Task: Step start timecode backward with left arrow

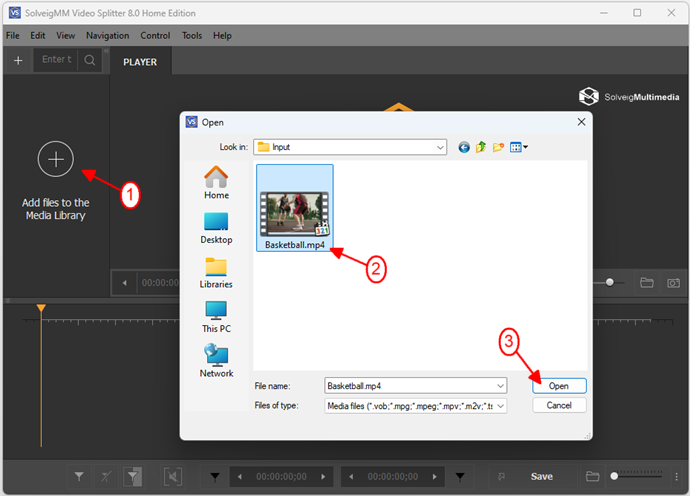Action: coord(240,476)
